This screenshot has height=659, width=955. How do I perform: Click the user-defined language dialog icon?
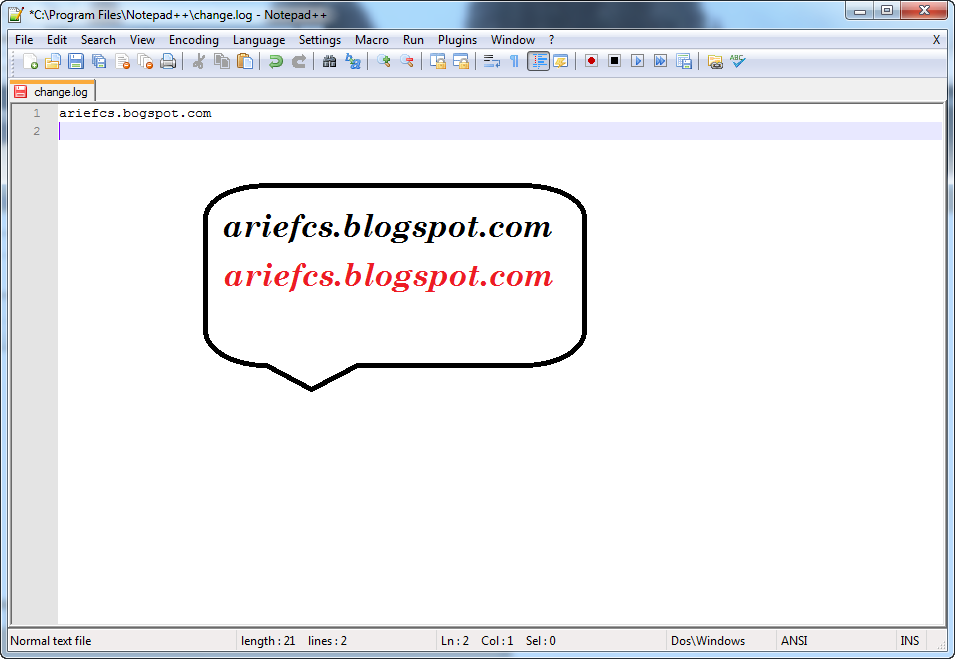click(x=561, y=61)
